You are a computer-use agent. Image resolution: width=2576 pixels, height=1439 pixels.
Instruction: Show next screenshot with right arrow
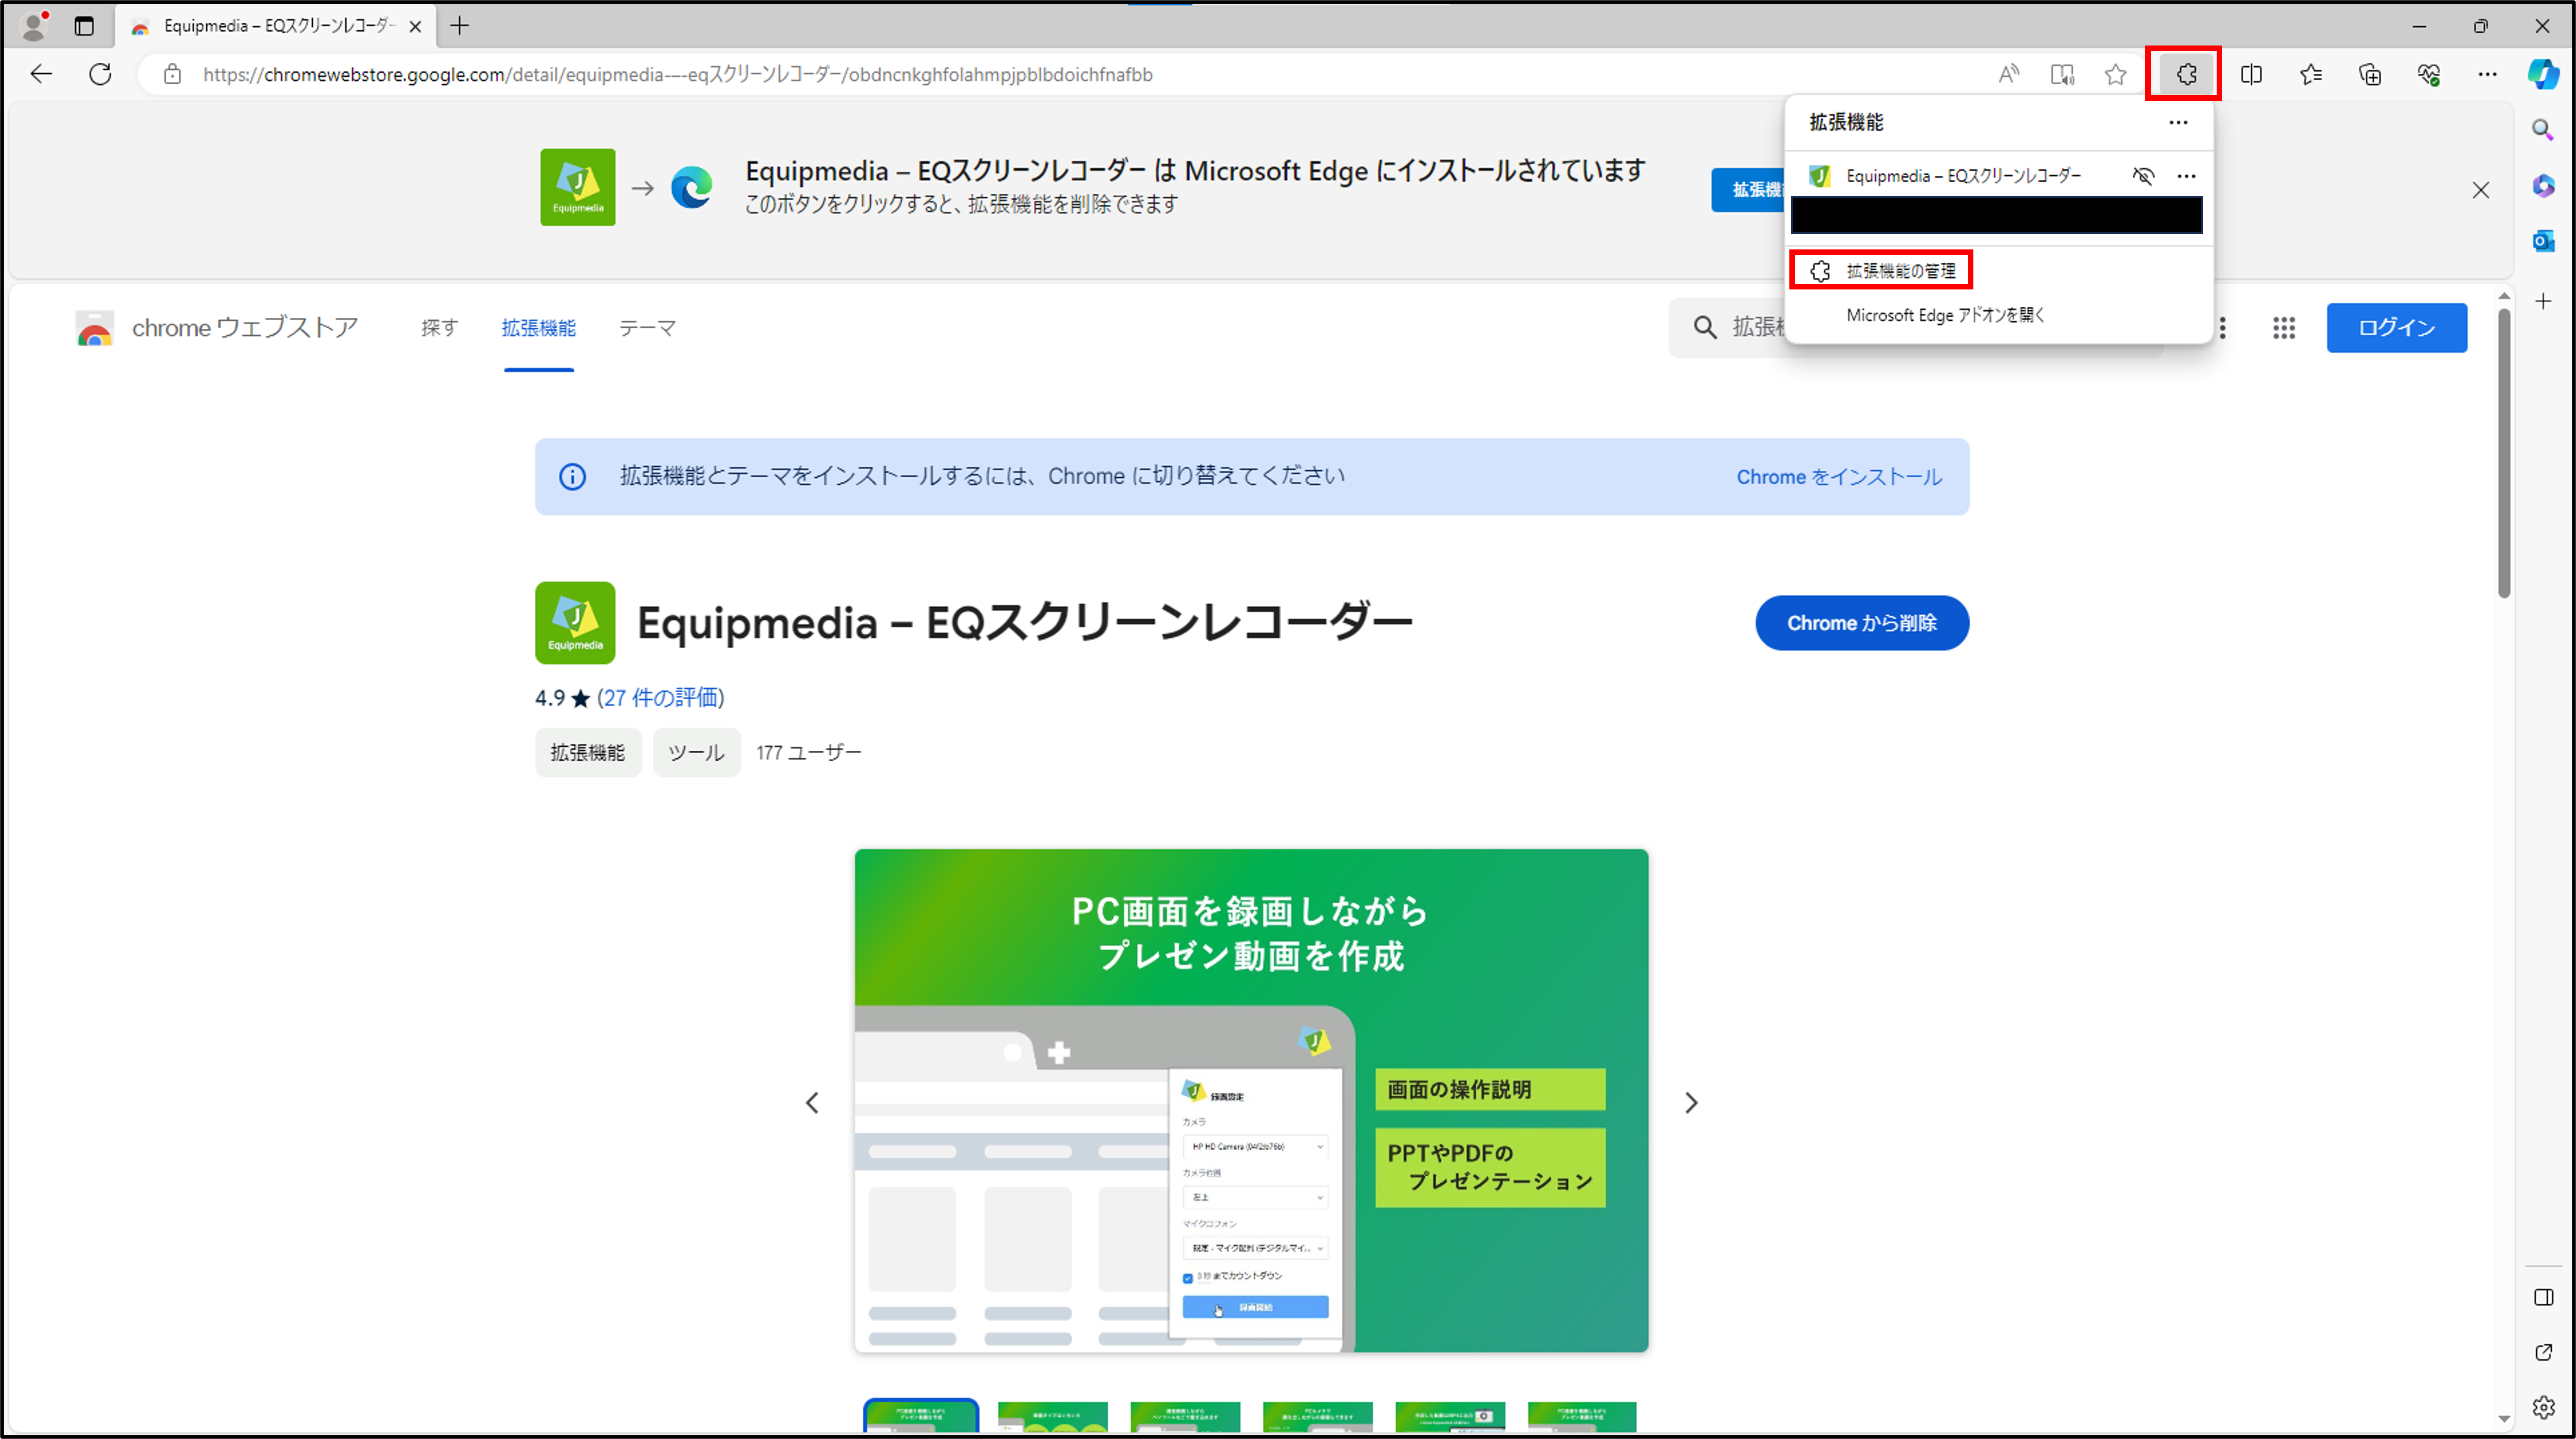(1691, 1102)
